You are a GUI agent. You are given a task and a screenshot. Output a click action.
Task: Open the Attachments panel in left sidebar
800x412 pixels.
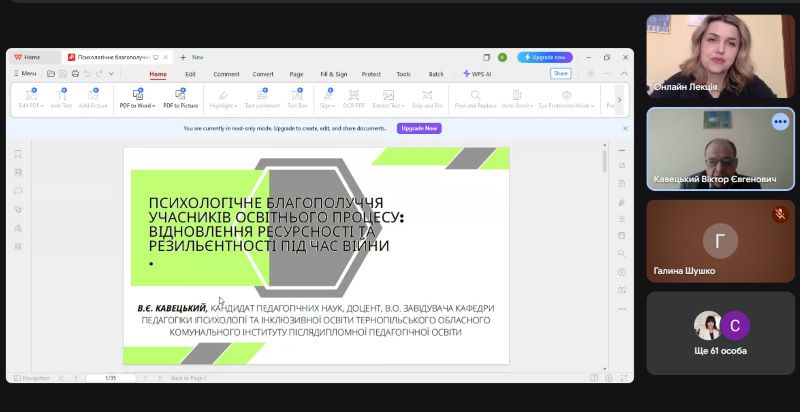18,209
